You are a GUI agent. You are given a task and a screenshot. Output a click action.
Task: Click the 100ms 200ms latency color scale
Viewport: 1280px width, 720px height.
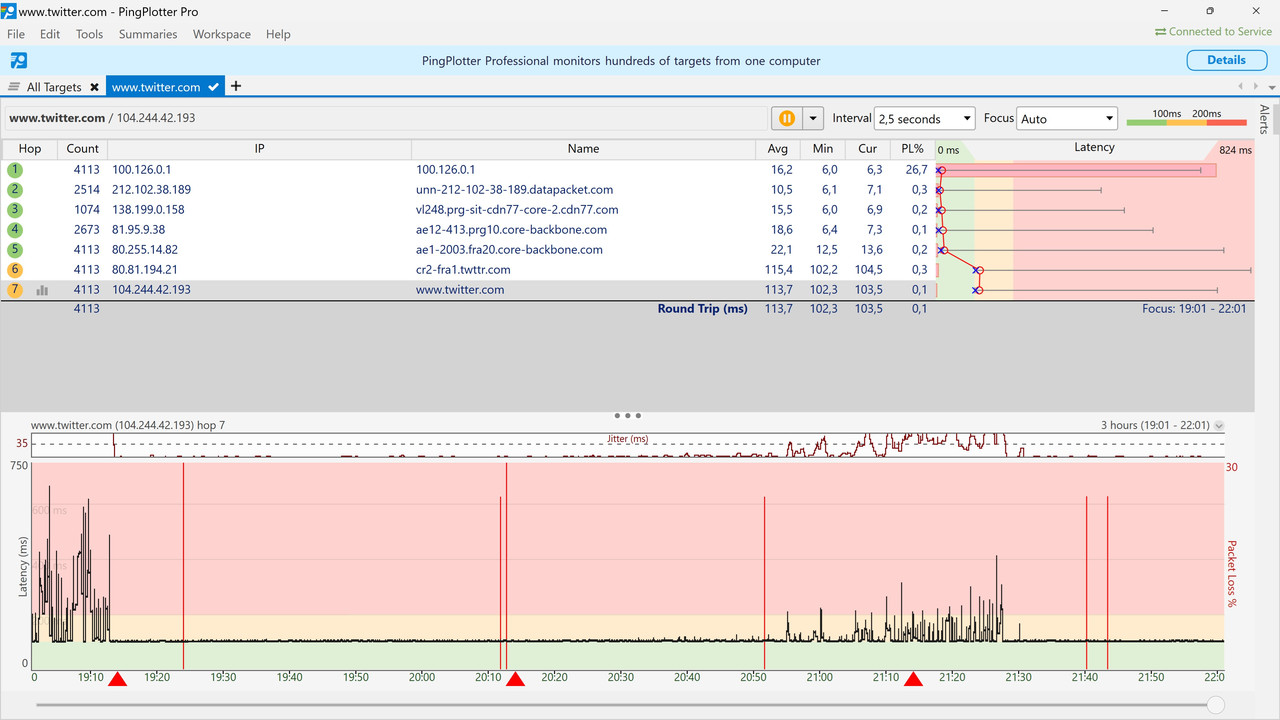click(x=1187, y=119)
